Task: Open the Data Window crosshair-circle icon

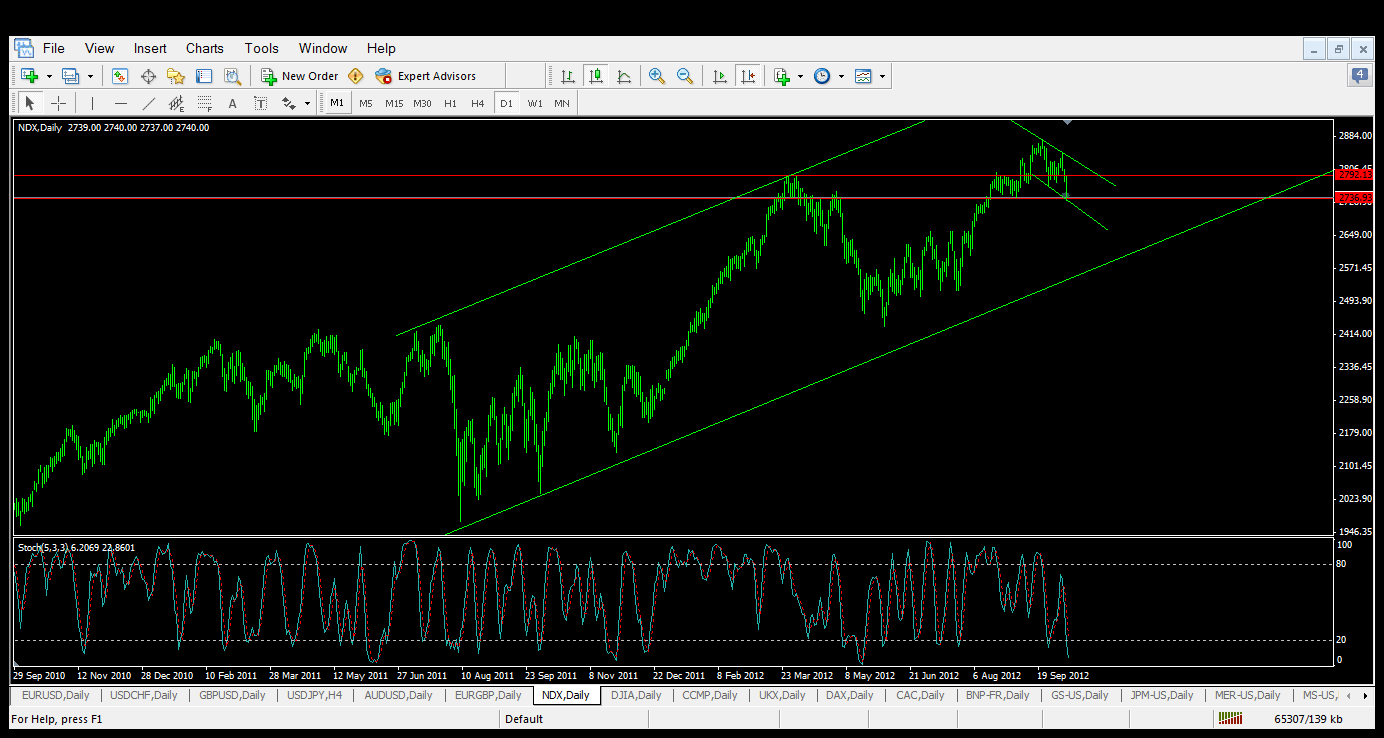Action: pos(148,76)
